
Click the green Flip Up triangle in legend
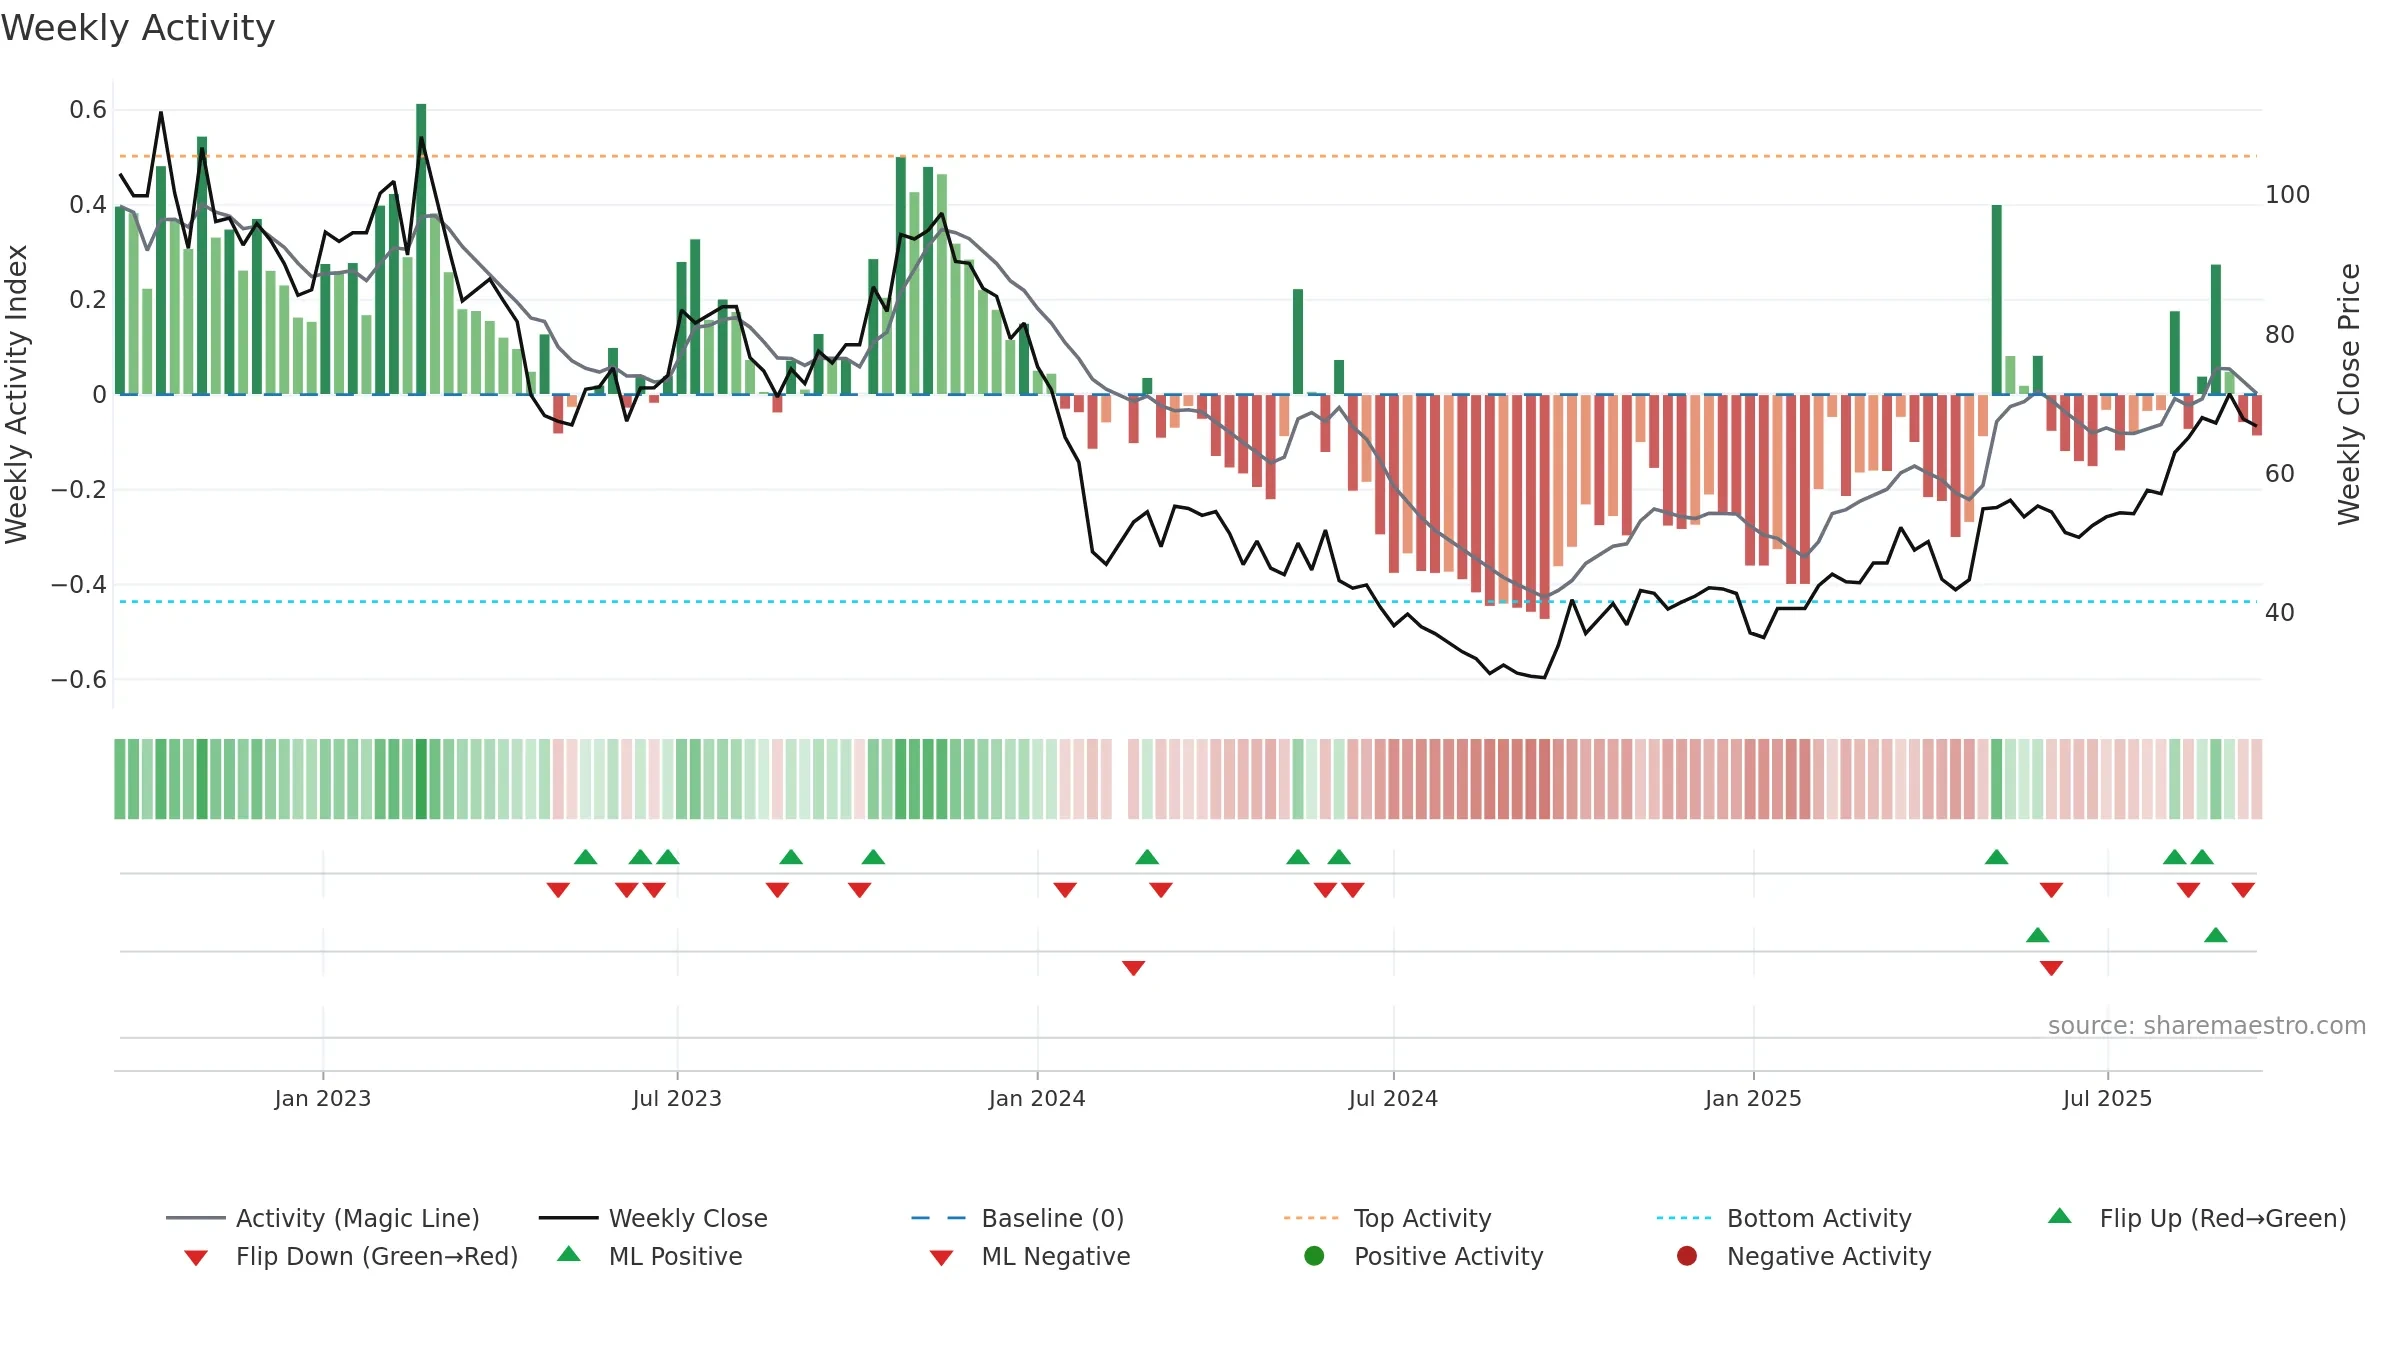pos(2060,1216)
